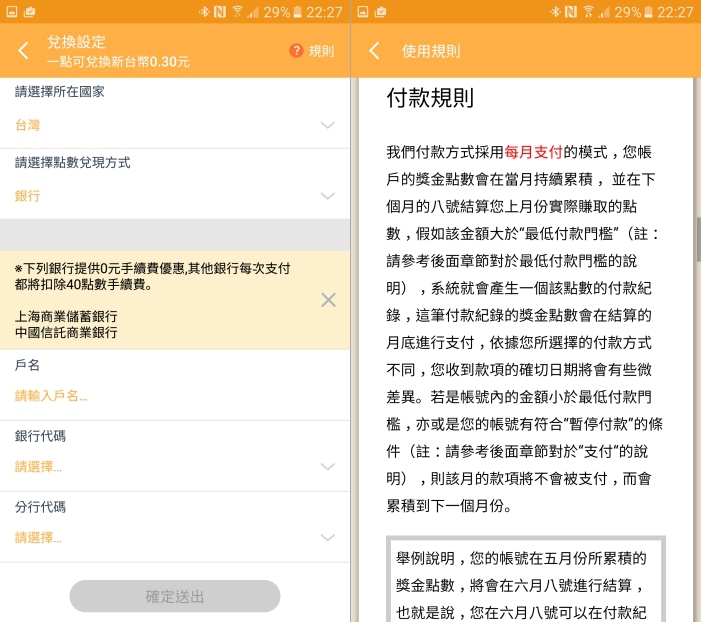
Task: Tap the left status bar Bluetooth icon
Action: tap(204, 12)
